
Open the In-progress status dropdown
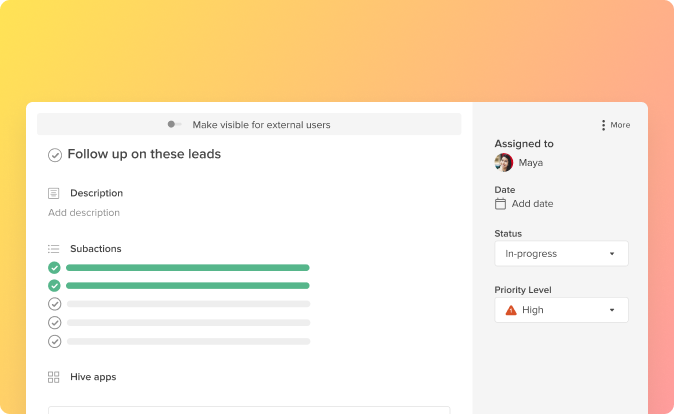click(561, 254)
